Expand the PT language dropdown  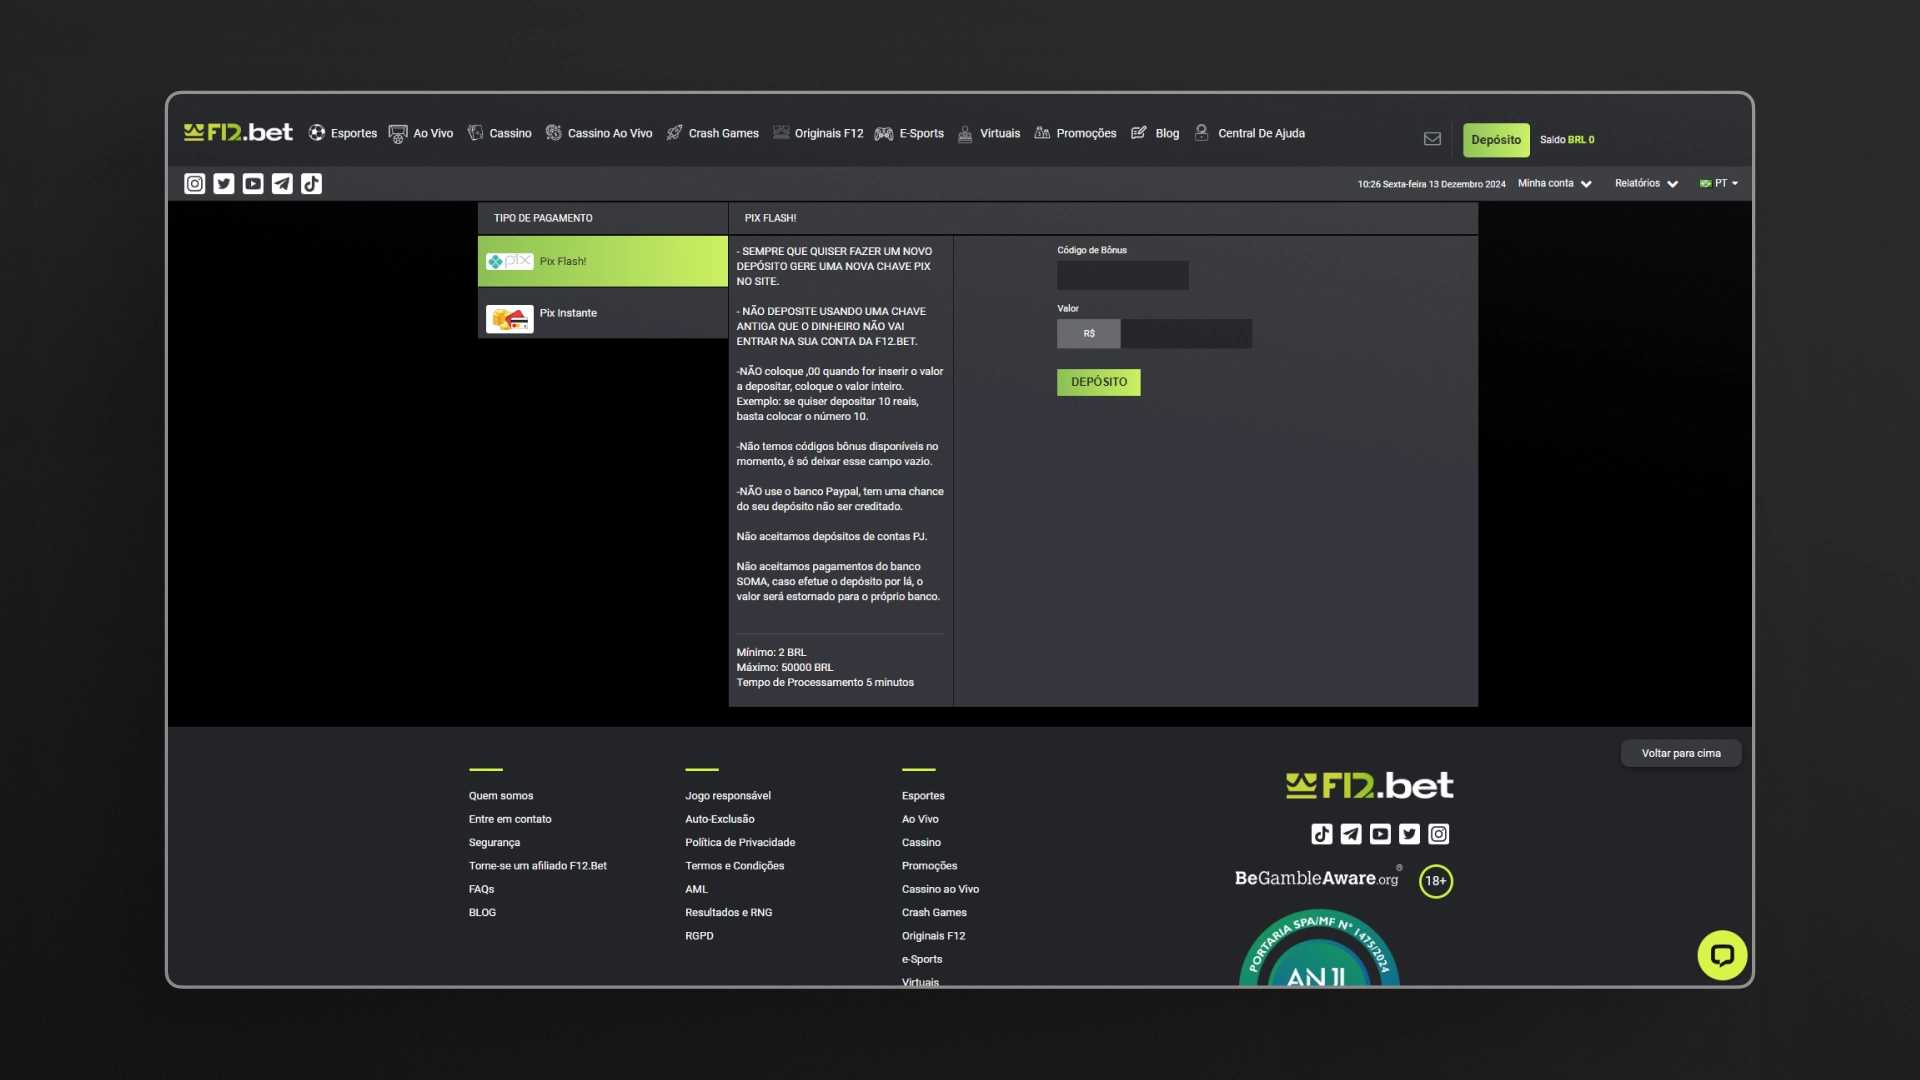pyautogui.click(x=1721, y=182)
